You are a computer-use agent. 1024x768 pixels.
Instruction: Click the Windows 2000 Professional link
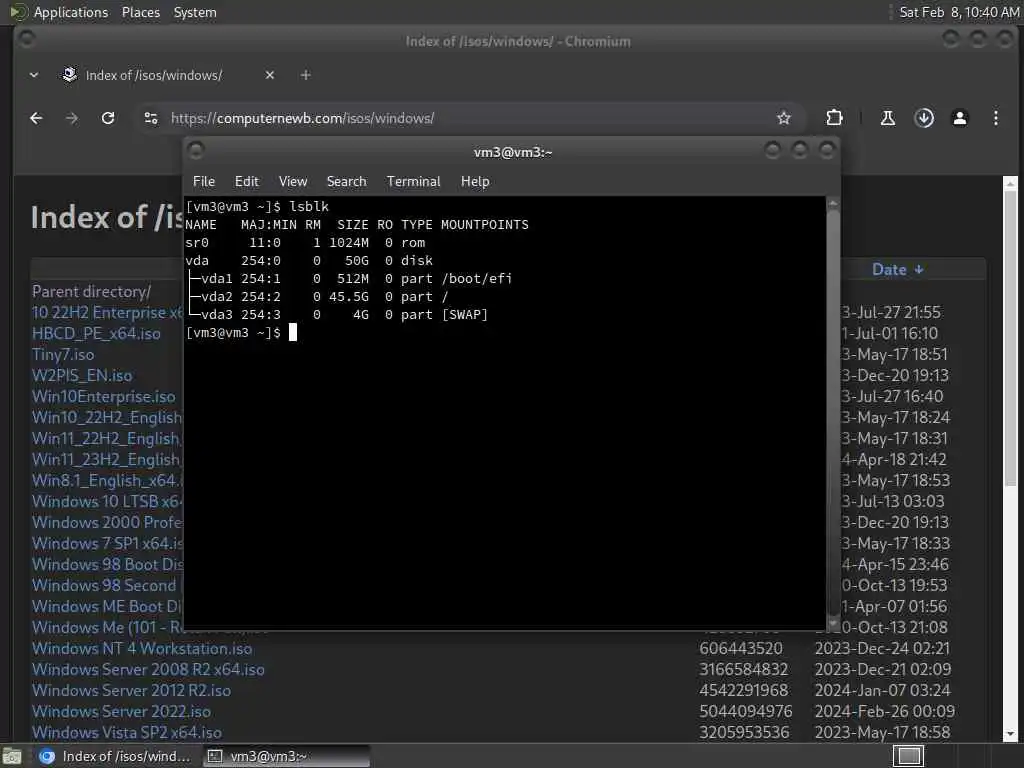(108, 522)
